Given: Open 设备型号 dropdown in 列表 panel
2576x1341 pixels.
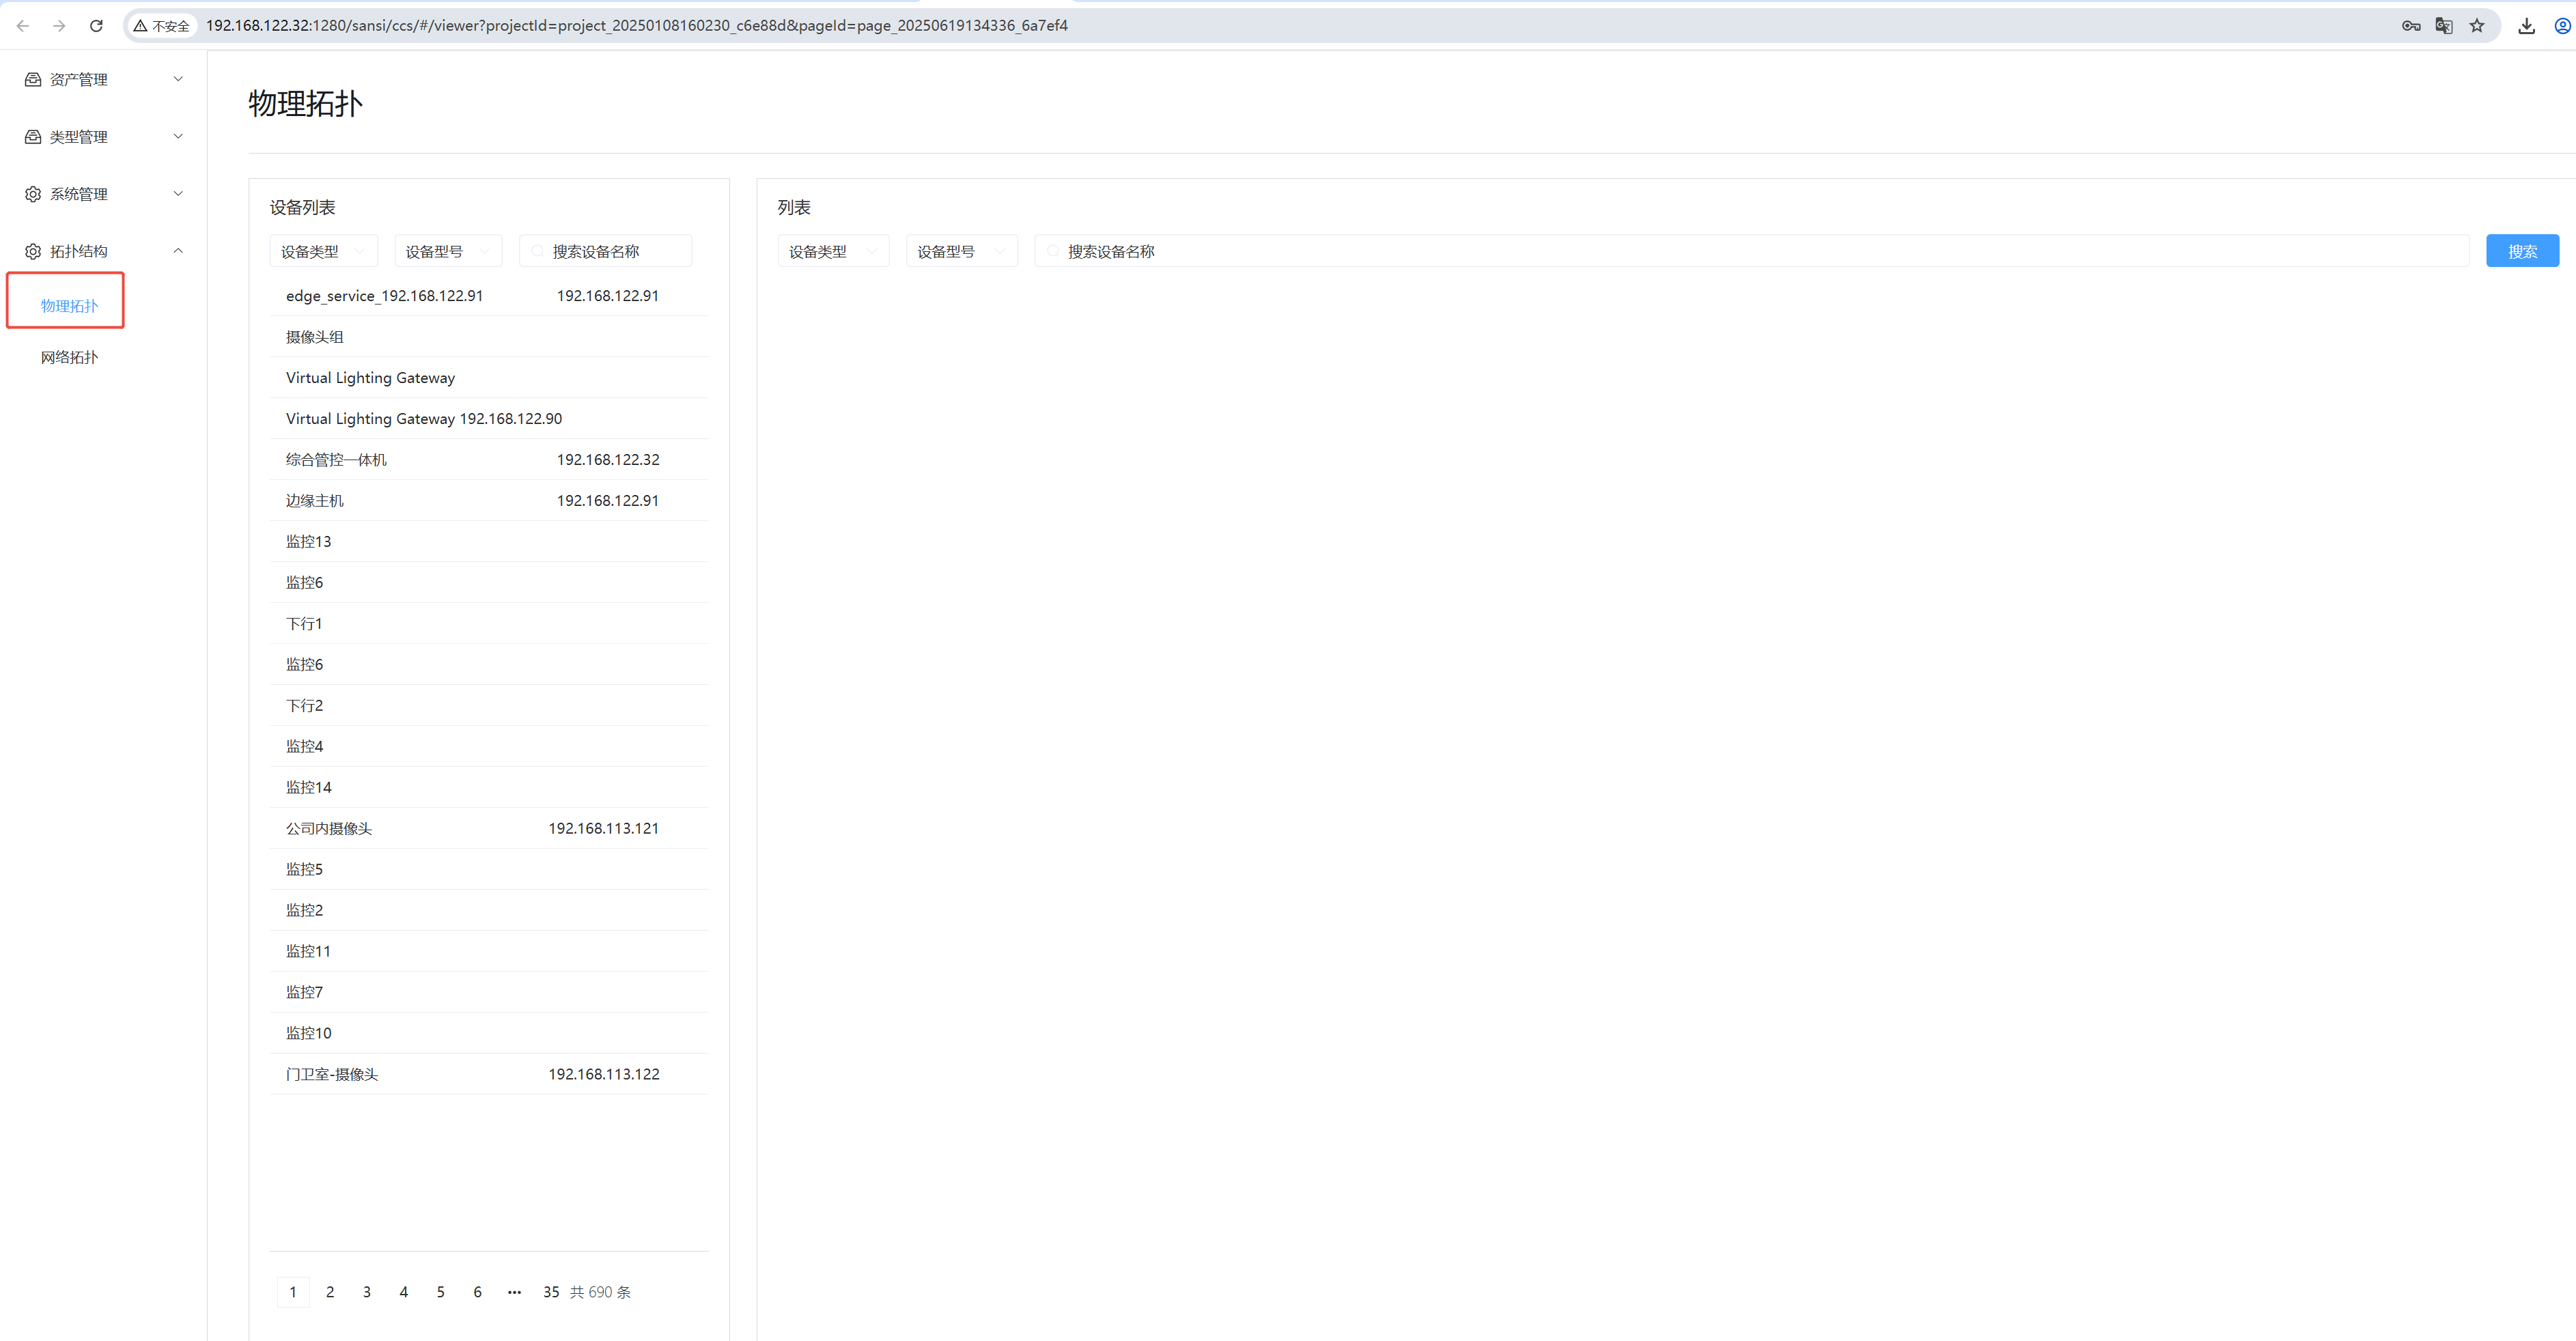Looking at the screenshot, I should pos(961,251).
